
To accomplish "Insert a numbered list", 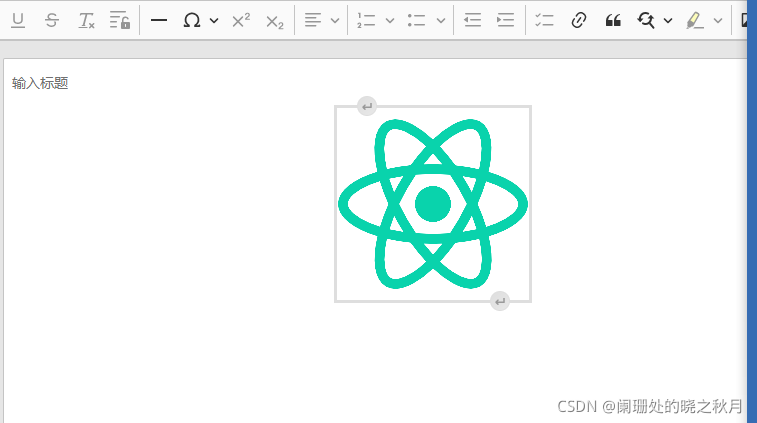I will (366, 20).
